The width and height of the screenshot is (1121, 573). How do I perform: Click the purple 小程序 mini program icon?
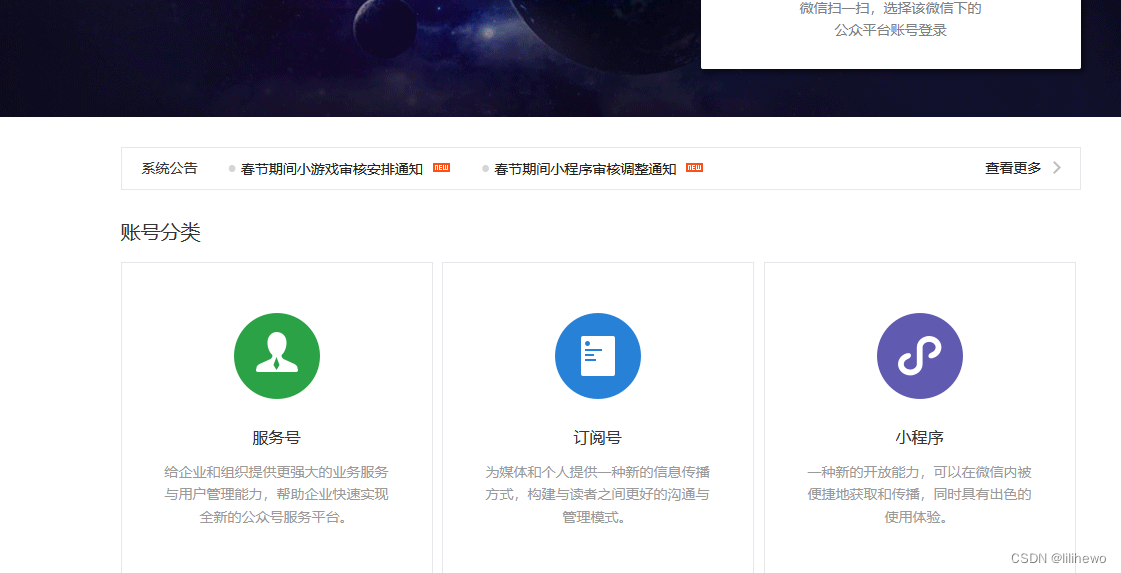tap(919, 356)
